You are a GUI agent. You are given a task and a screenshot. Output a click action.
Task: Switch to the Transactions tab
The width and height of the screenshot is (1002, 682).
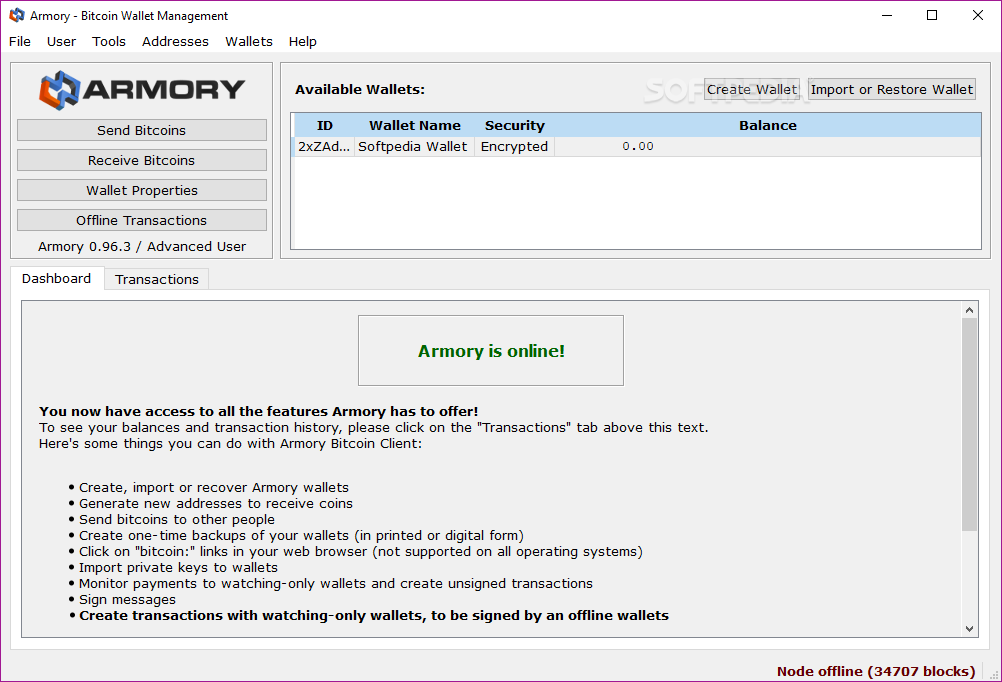point(157,279)
